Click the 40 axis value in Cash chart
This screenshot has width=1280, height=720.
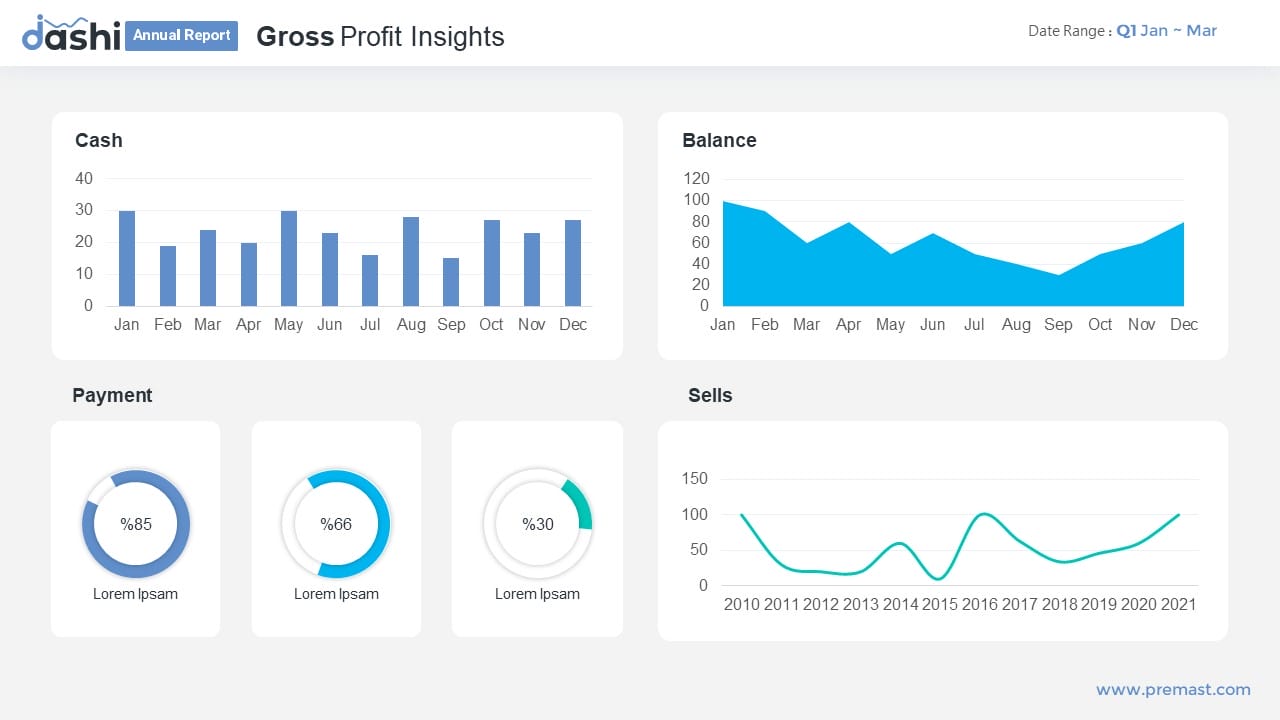[x=84, y=178]
